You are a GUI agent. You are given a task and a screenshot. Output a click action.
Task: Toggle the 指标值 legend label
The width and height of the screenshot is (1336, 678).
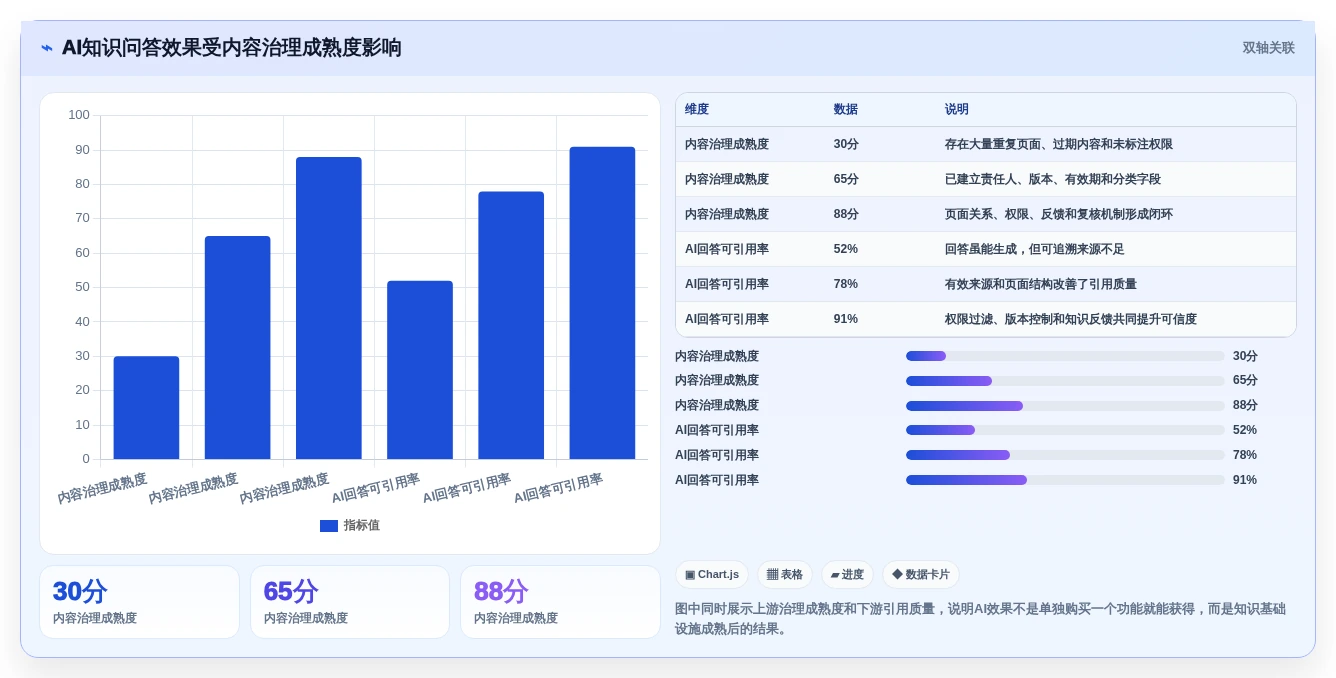pos(362,526)
